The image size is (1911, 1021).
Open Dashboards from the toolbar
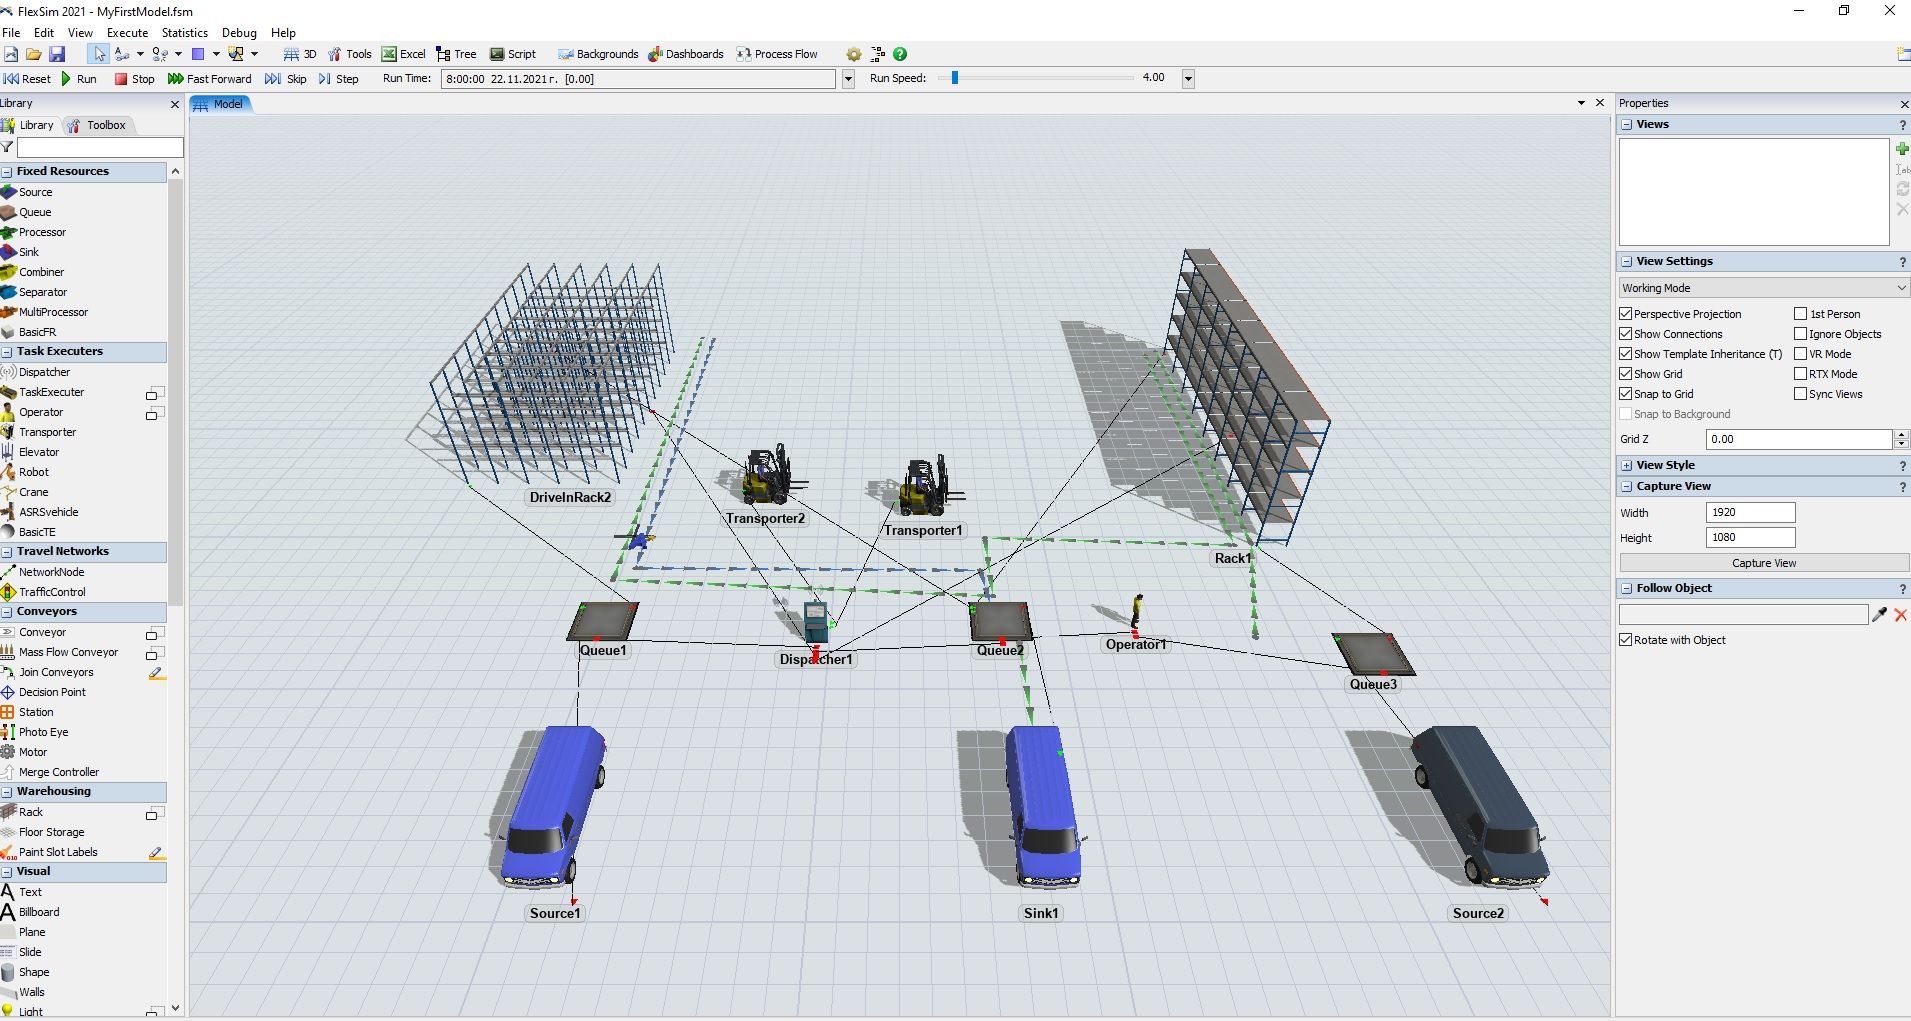pyautogui.click(x=685, y=54)
